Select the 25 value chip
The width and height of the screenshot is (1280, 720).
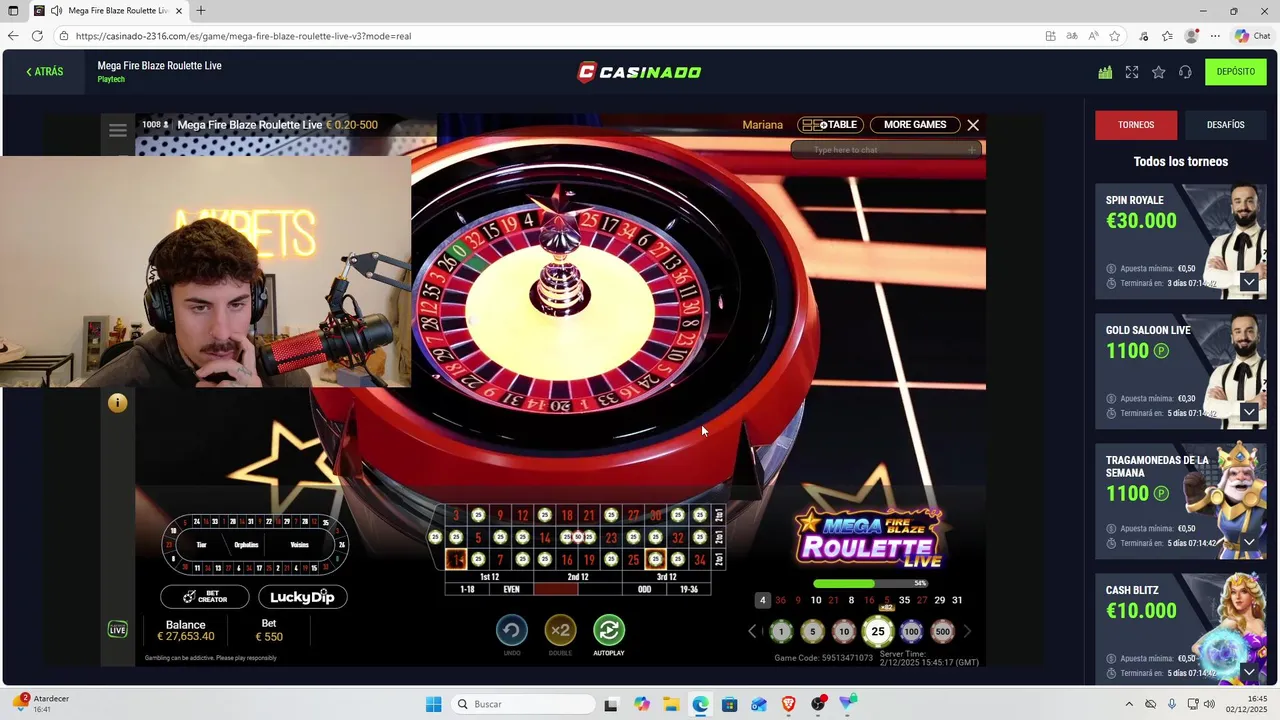(x=878, y=631)
